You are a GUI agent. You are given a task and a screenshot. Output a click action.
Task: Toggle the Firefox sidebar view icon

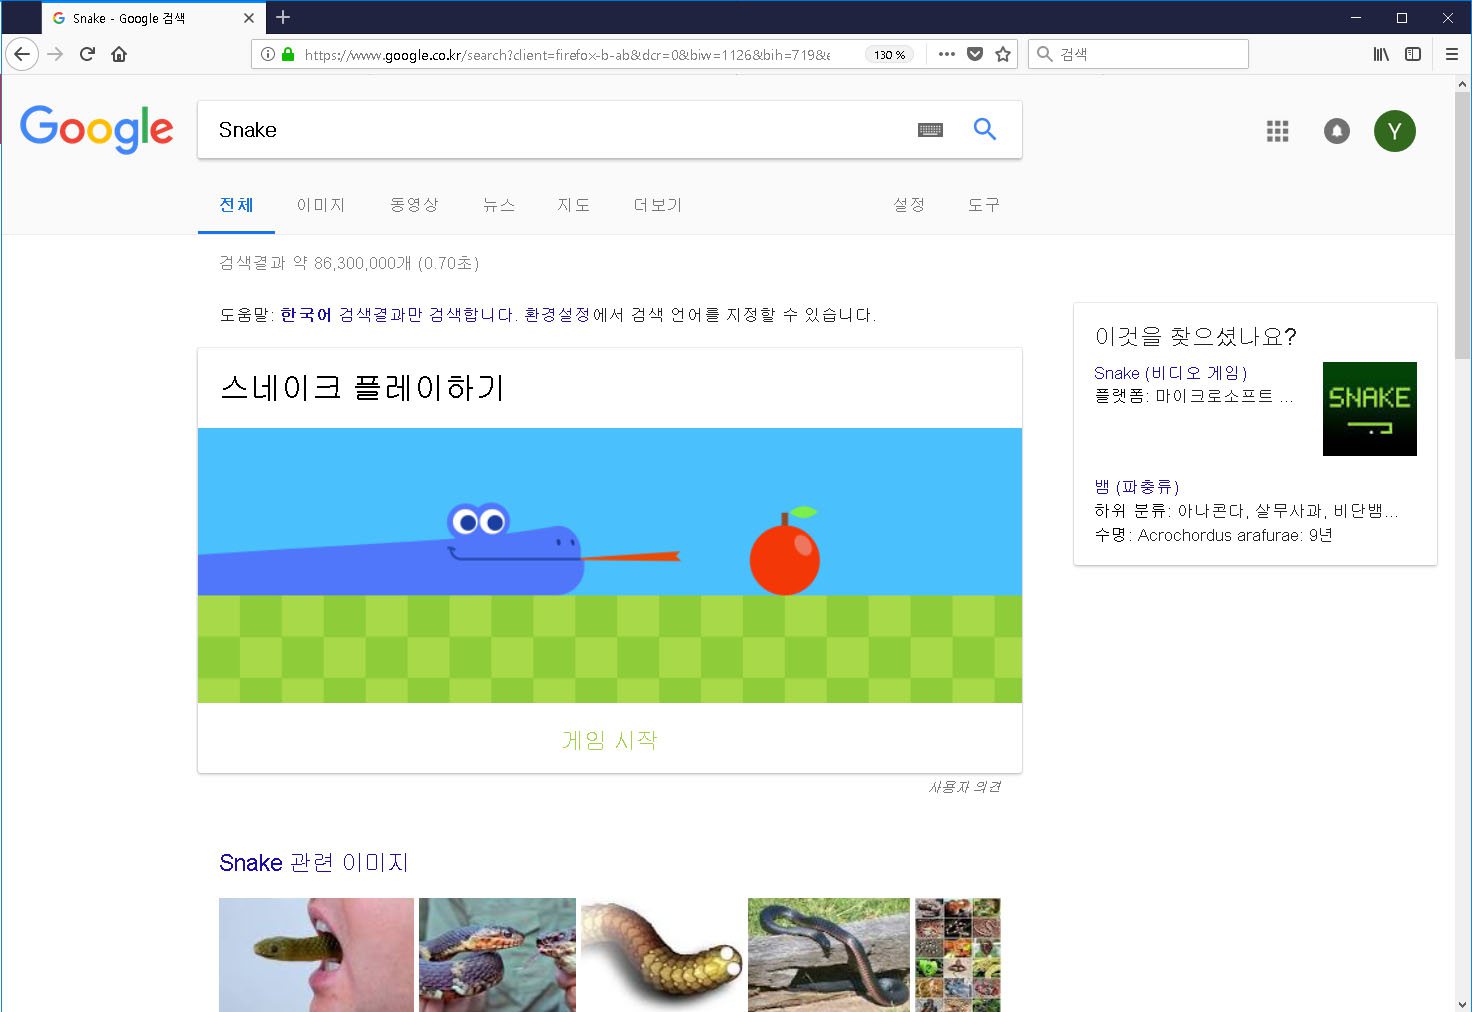click(1413, 54)
